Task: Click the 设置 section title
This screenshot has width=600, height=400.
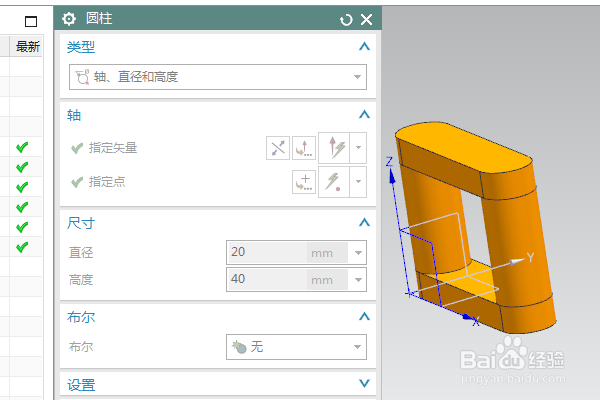Action: [81, 385]
